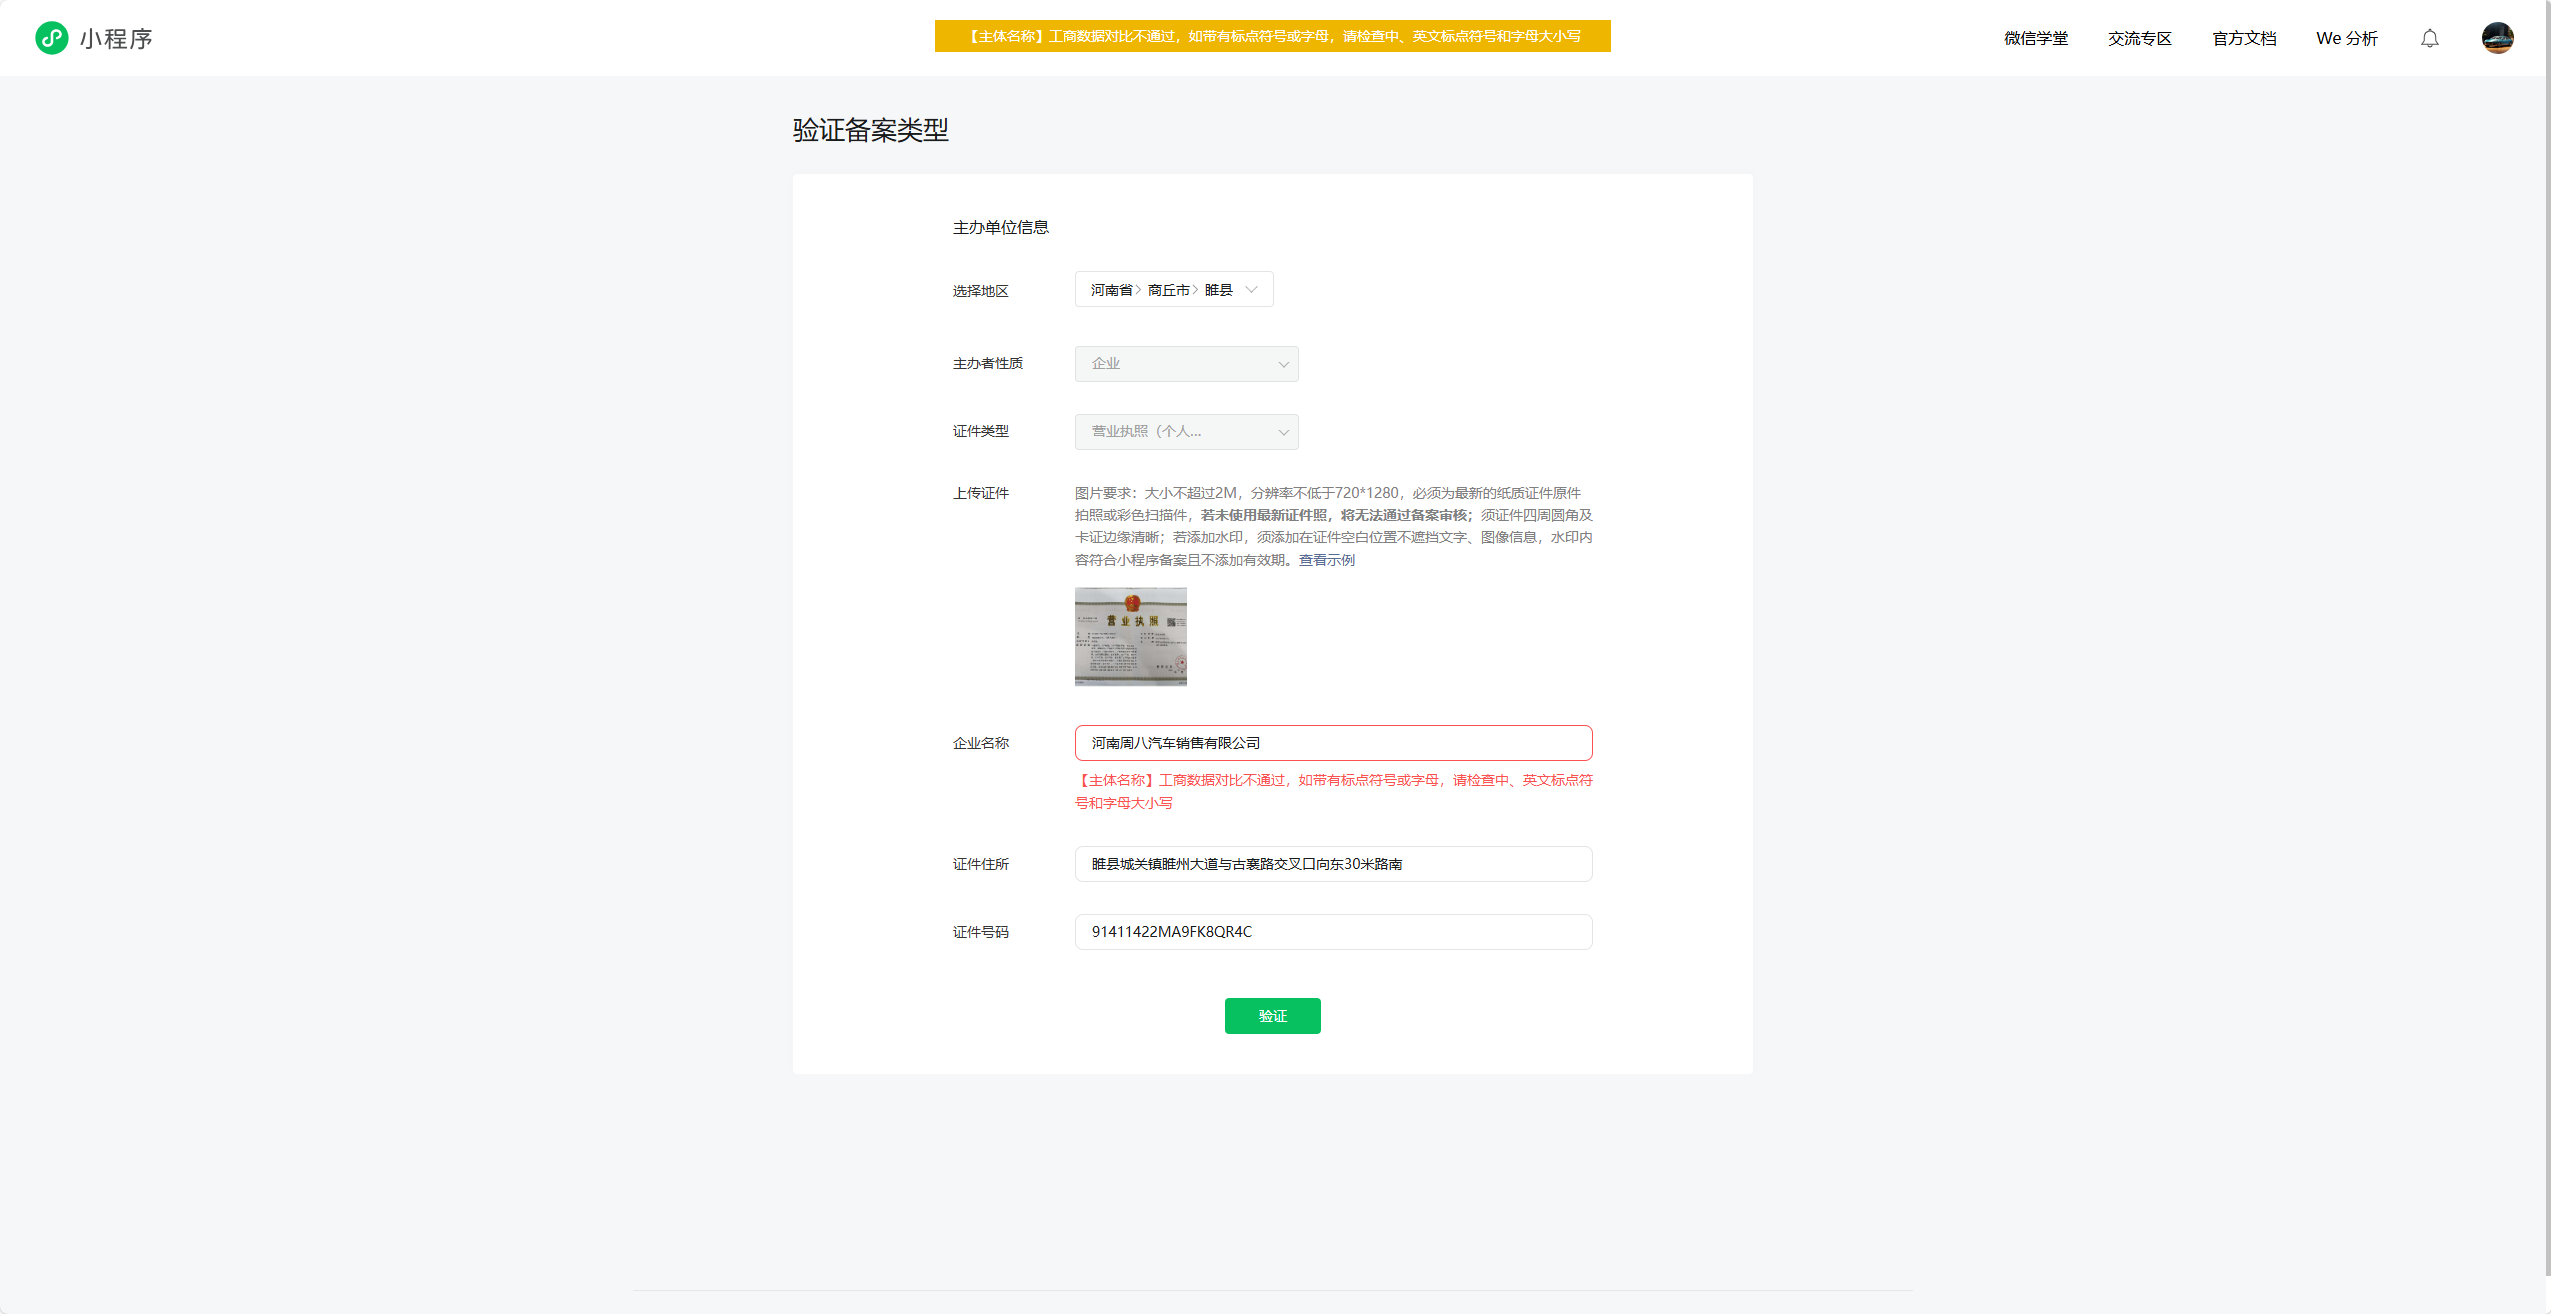Open the notification bell icon
Screen dimensions: 2551x1314
[x=2429, y=38]
